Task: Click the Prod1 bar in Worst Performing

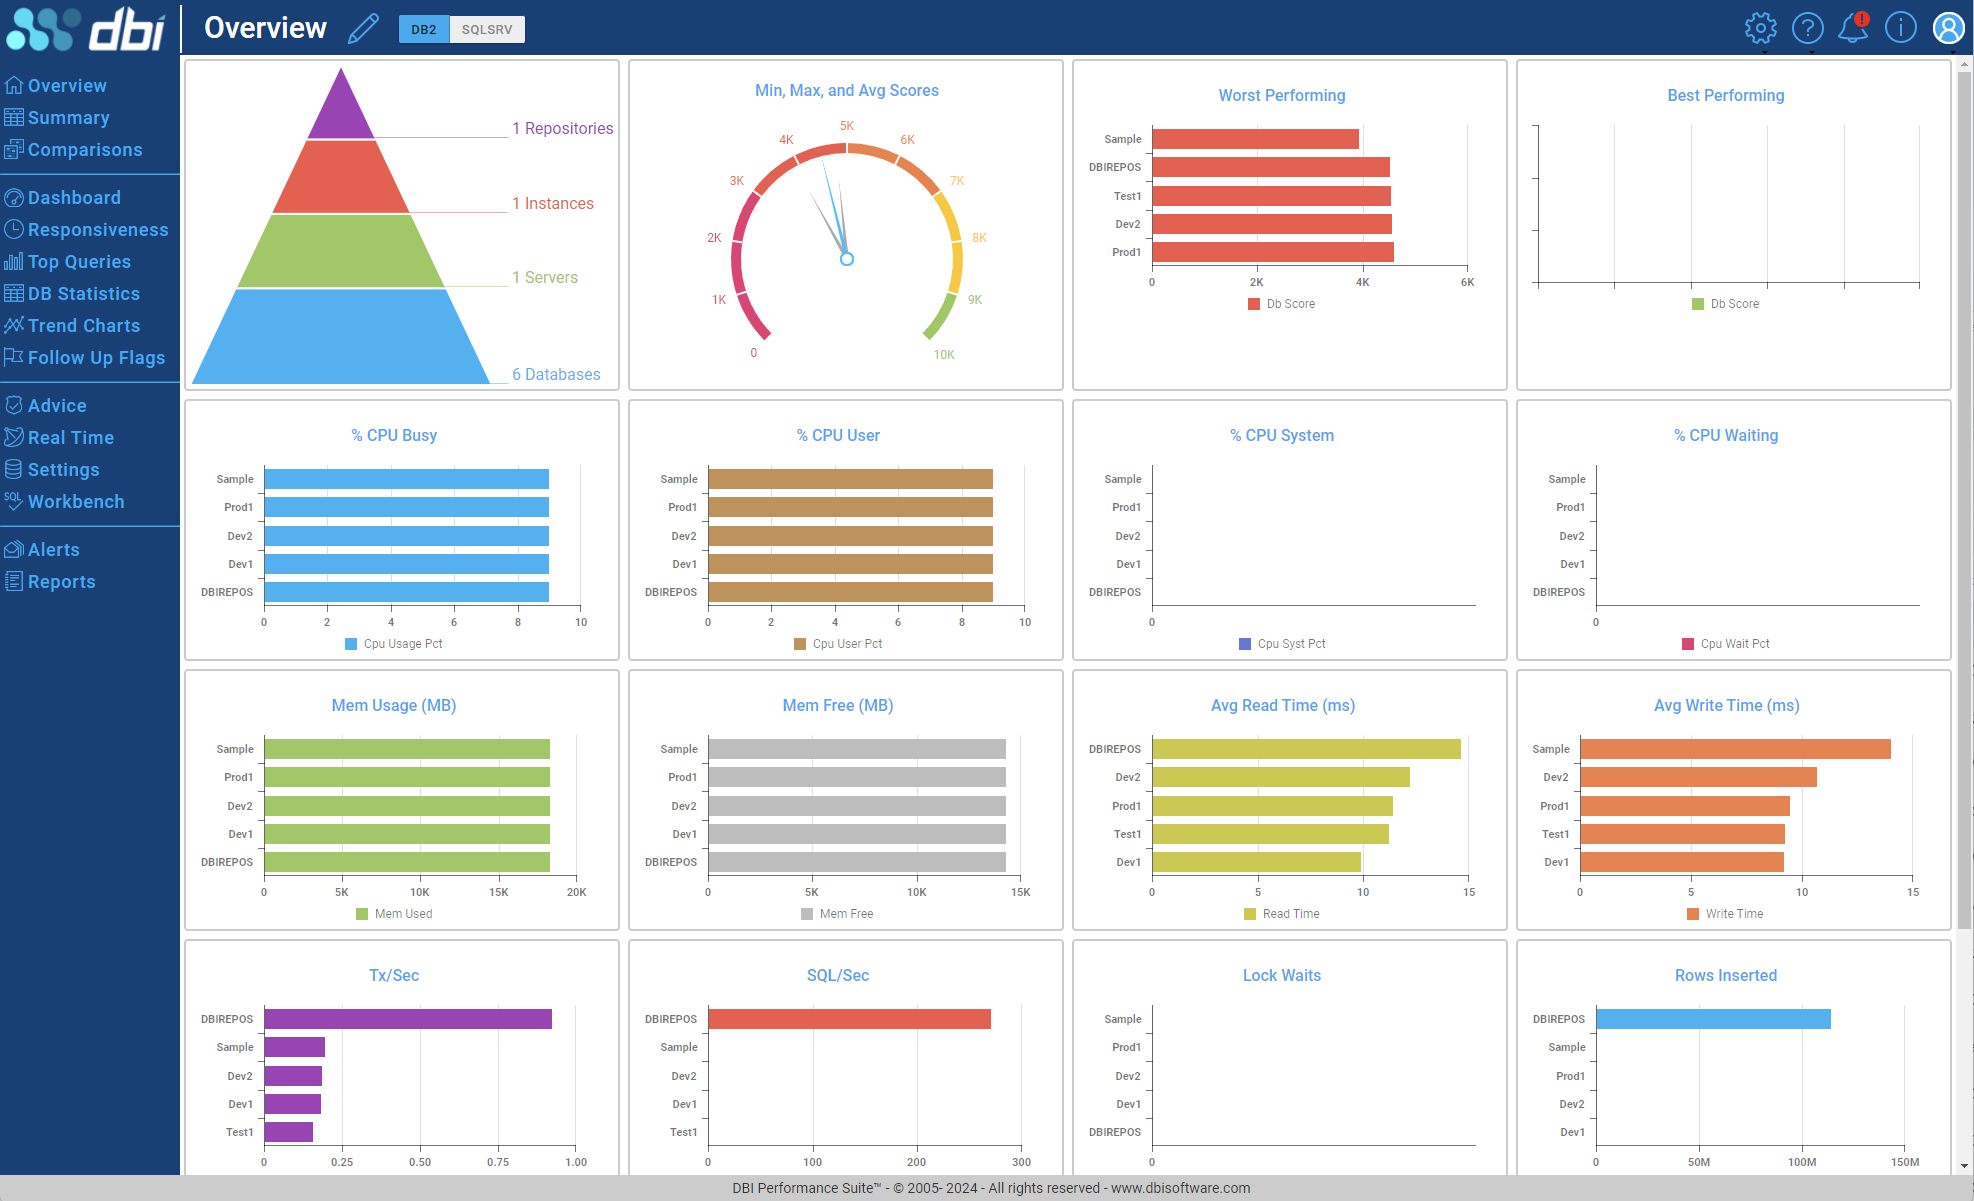Action: click(1273, 252)
